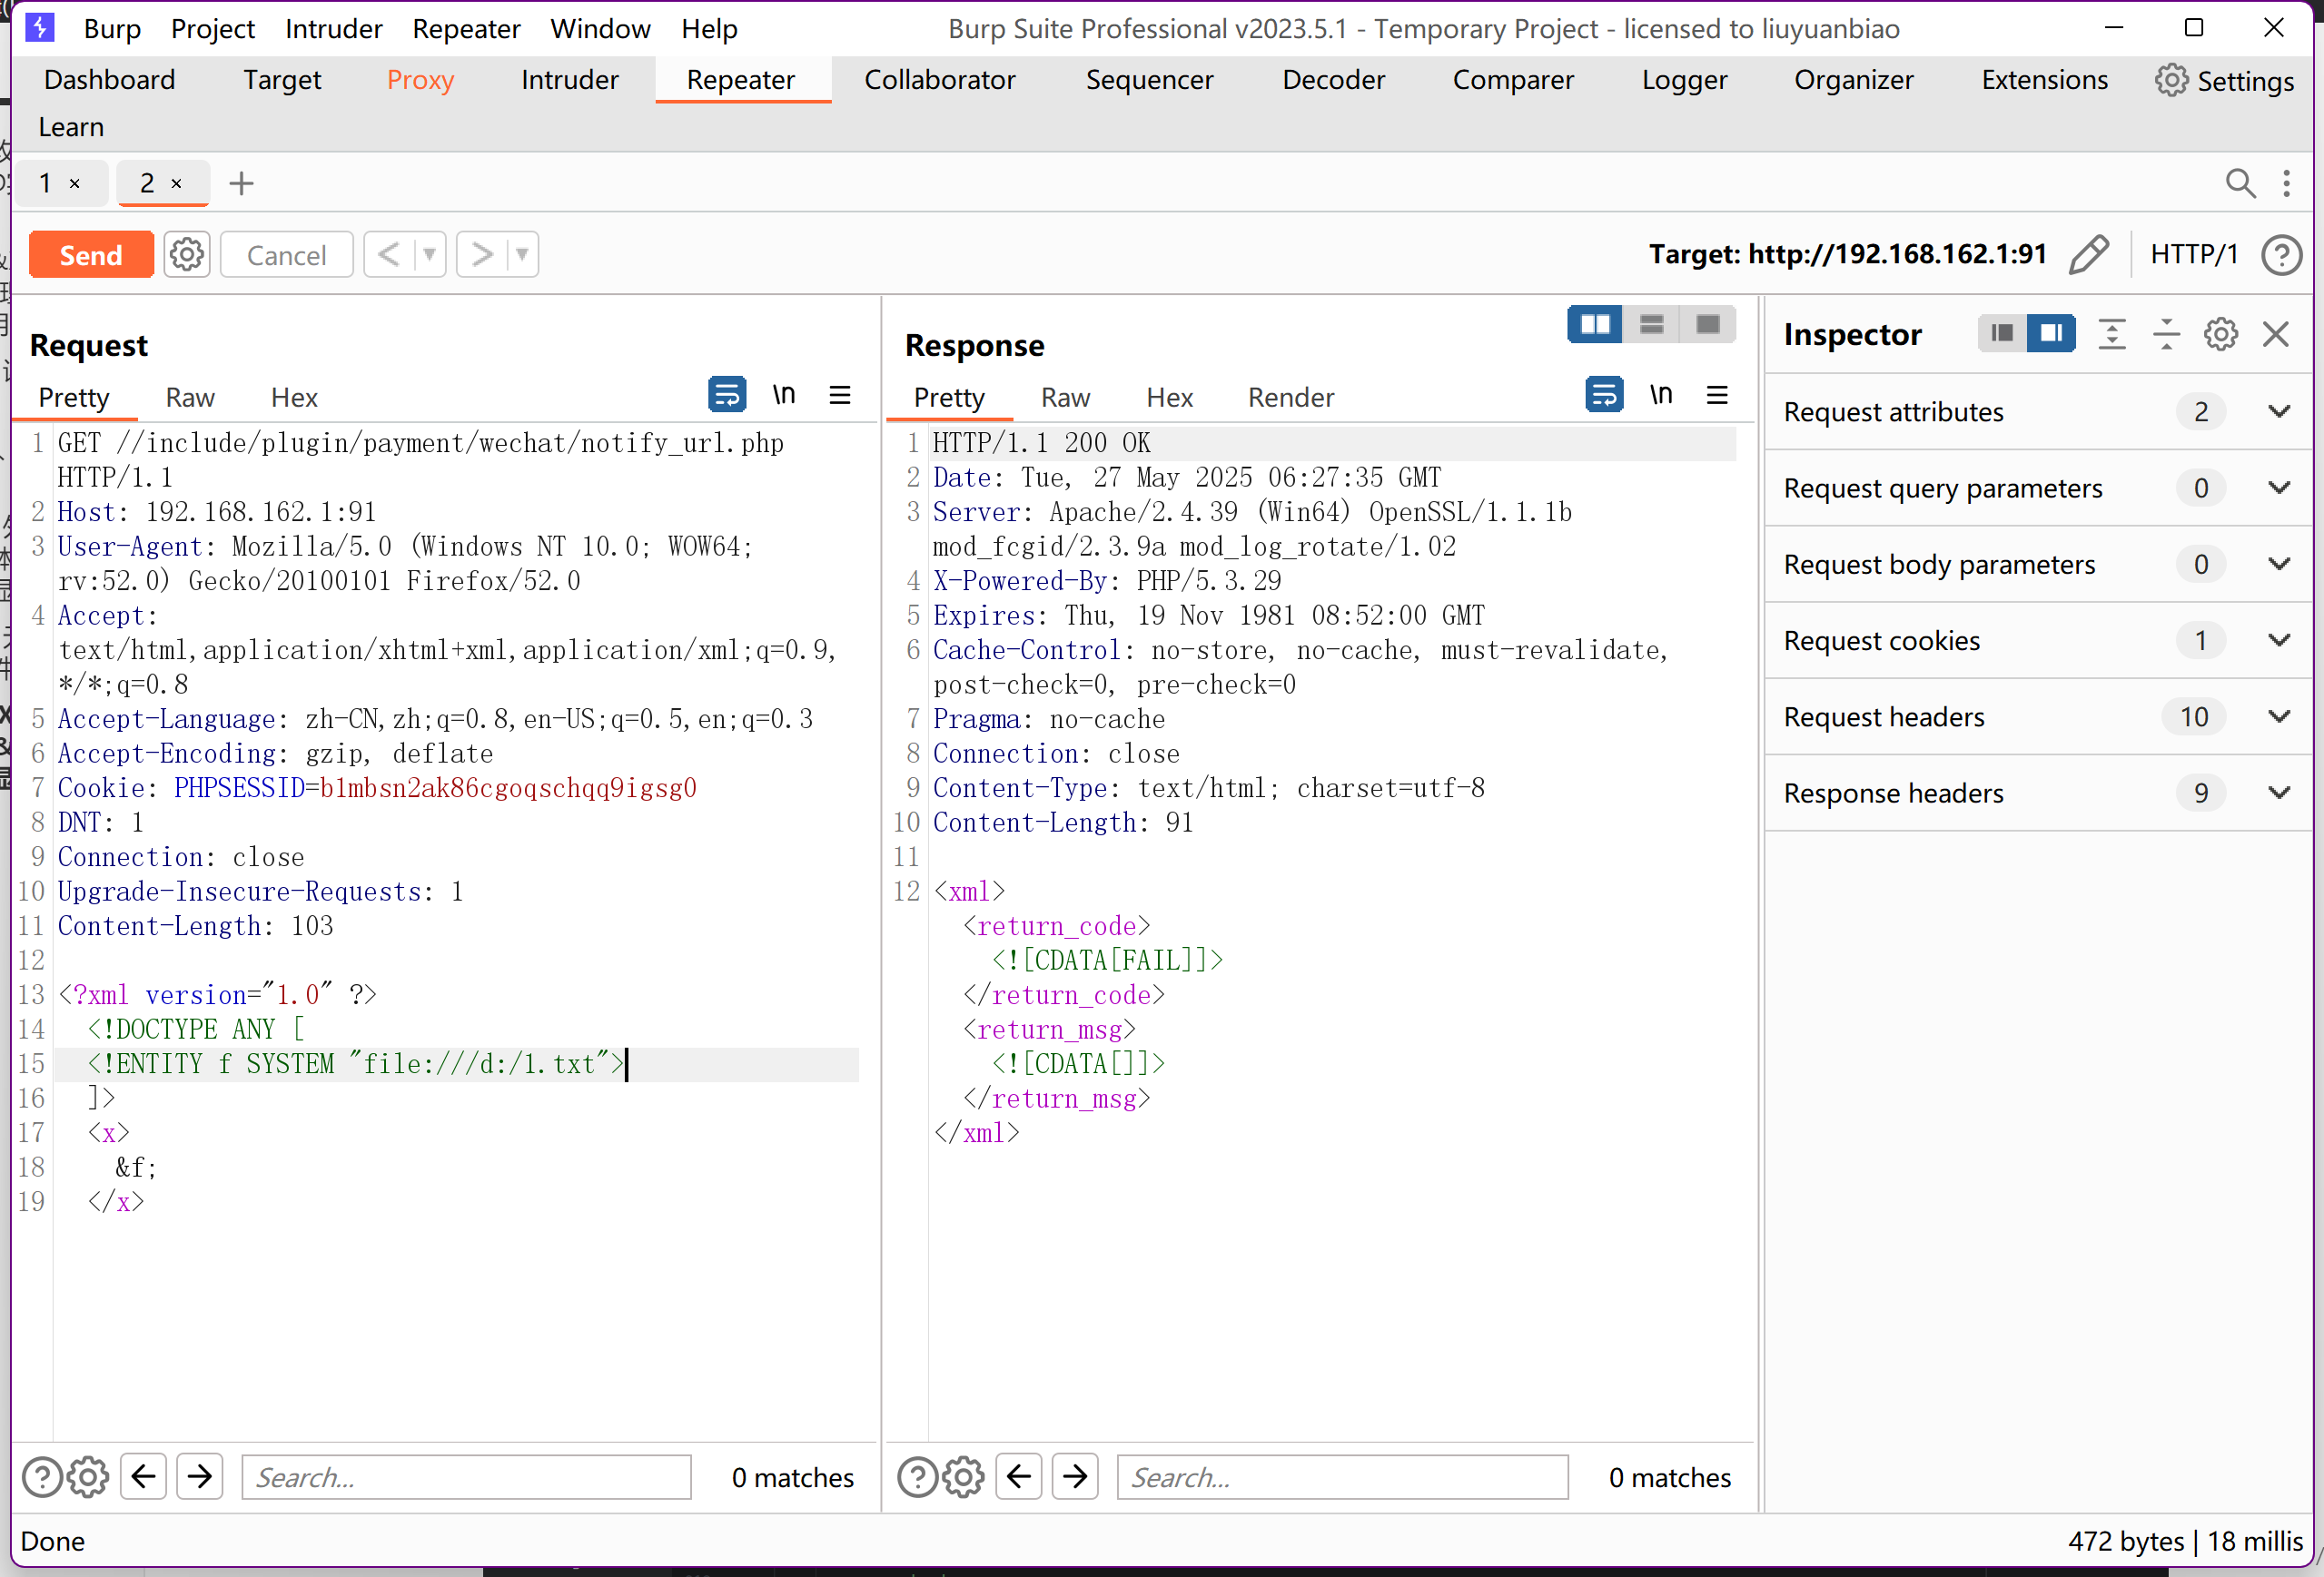Open the Response Render tab
Screen dimensions: 2324x1577
1290,397
